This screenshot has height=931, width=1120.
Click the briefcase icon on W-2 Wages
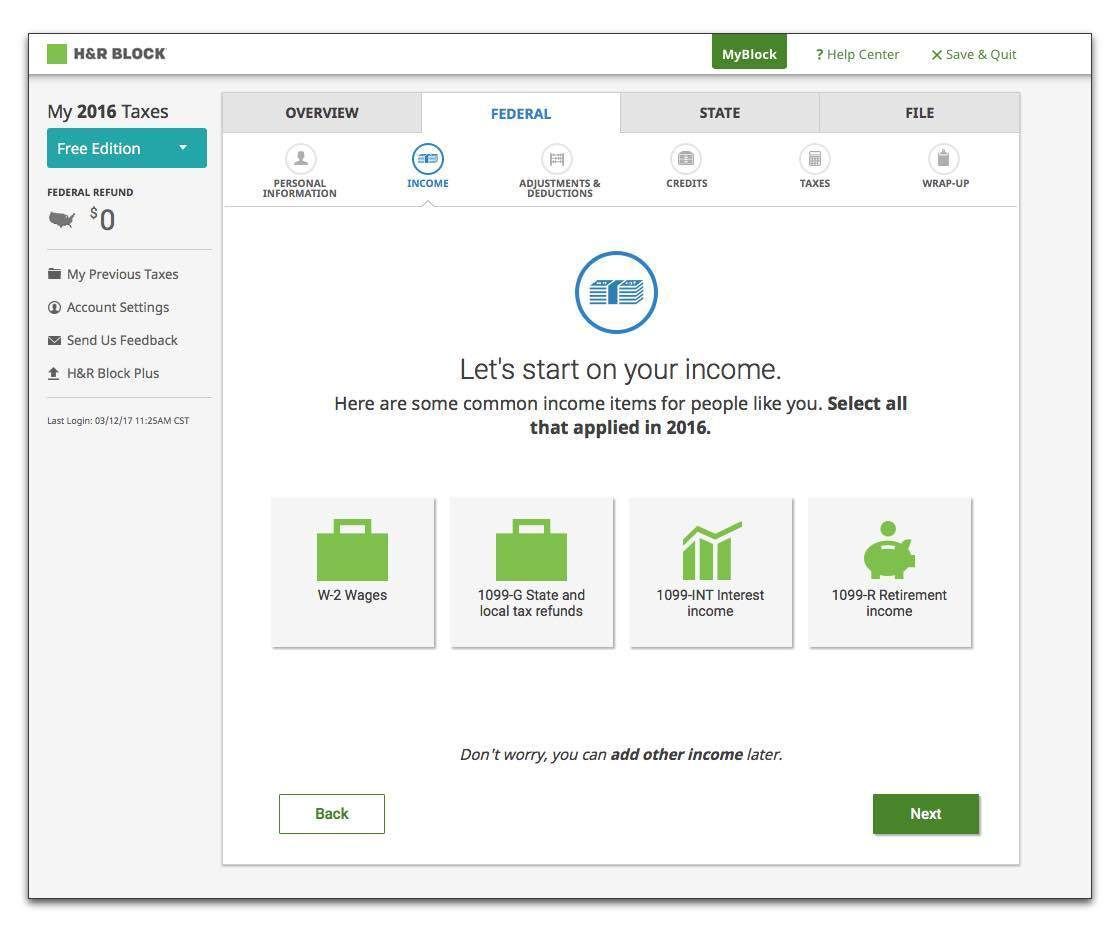pos(352,549)
